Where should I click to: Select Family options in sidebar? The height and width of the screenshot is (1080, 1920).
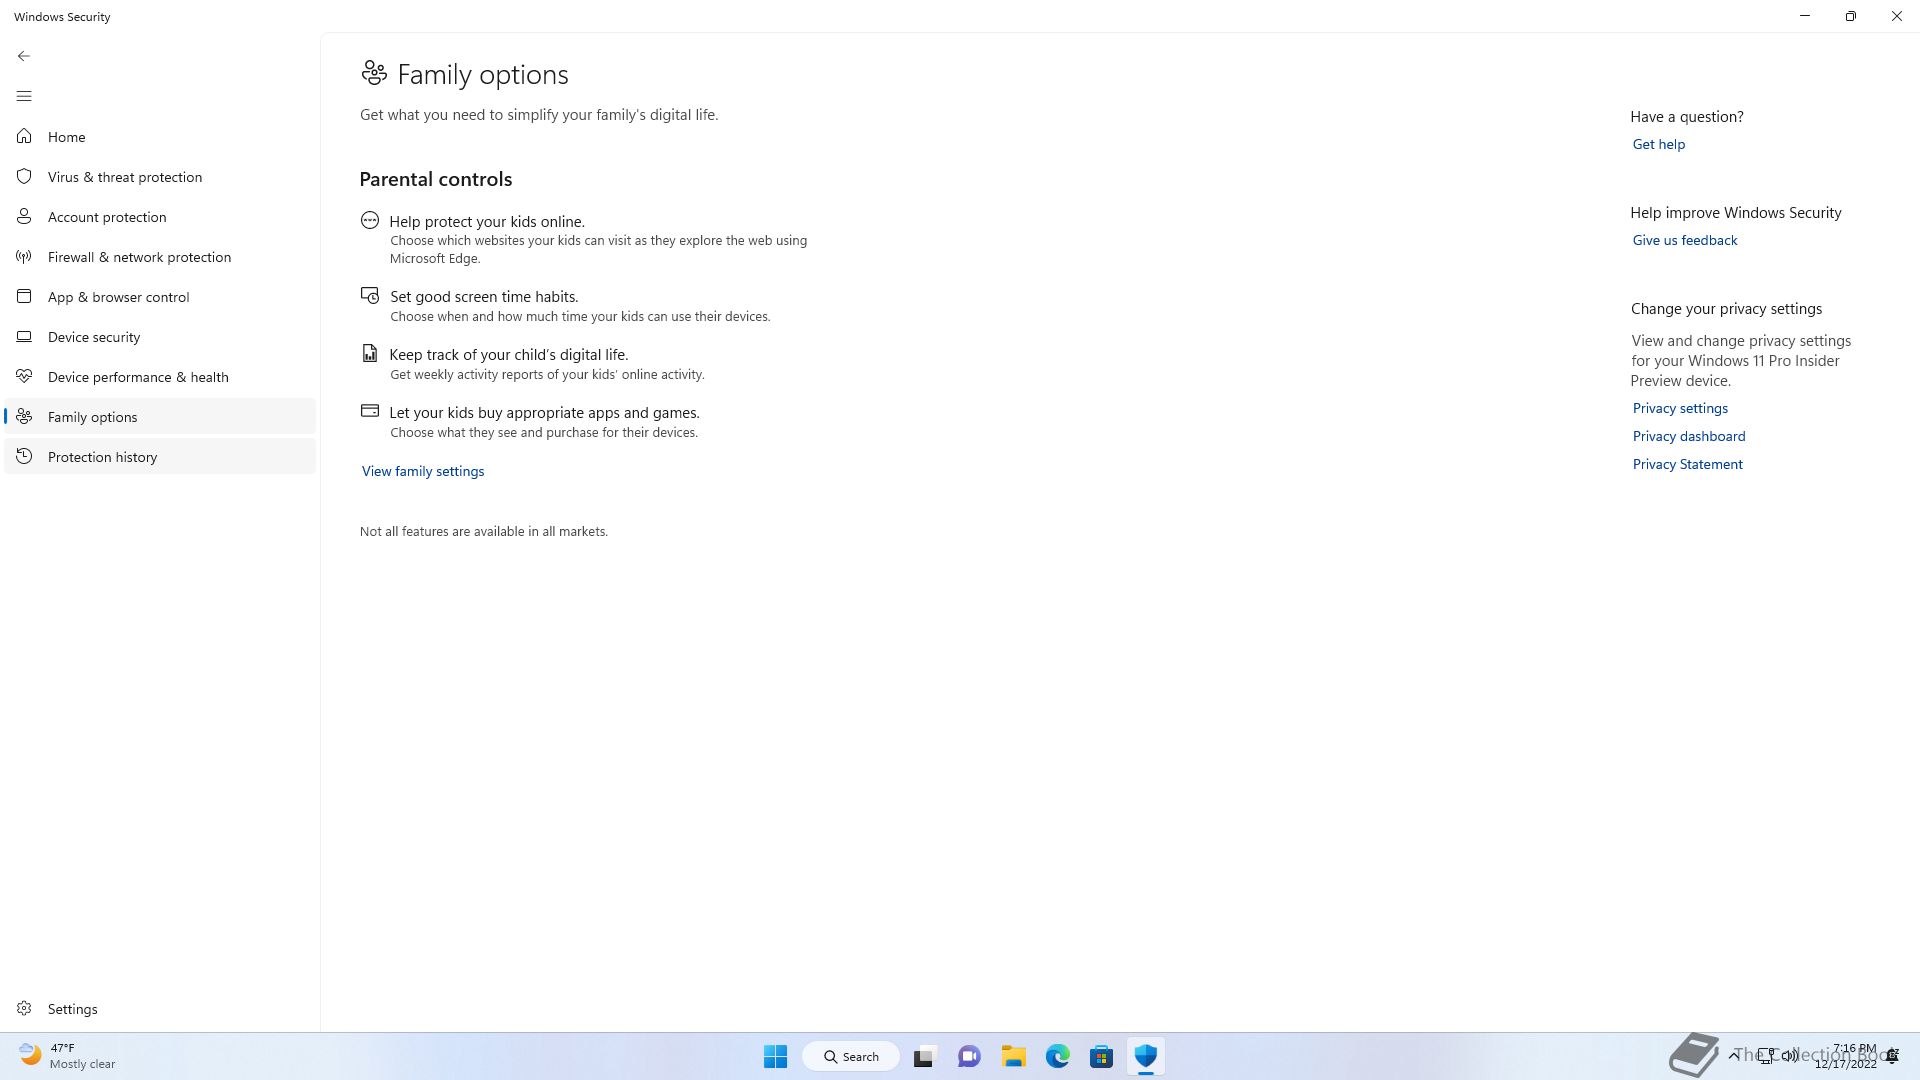[160, 417]
